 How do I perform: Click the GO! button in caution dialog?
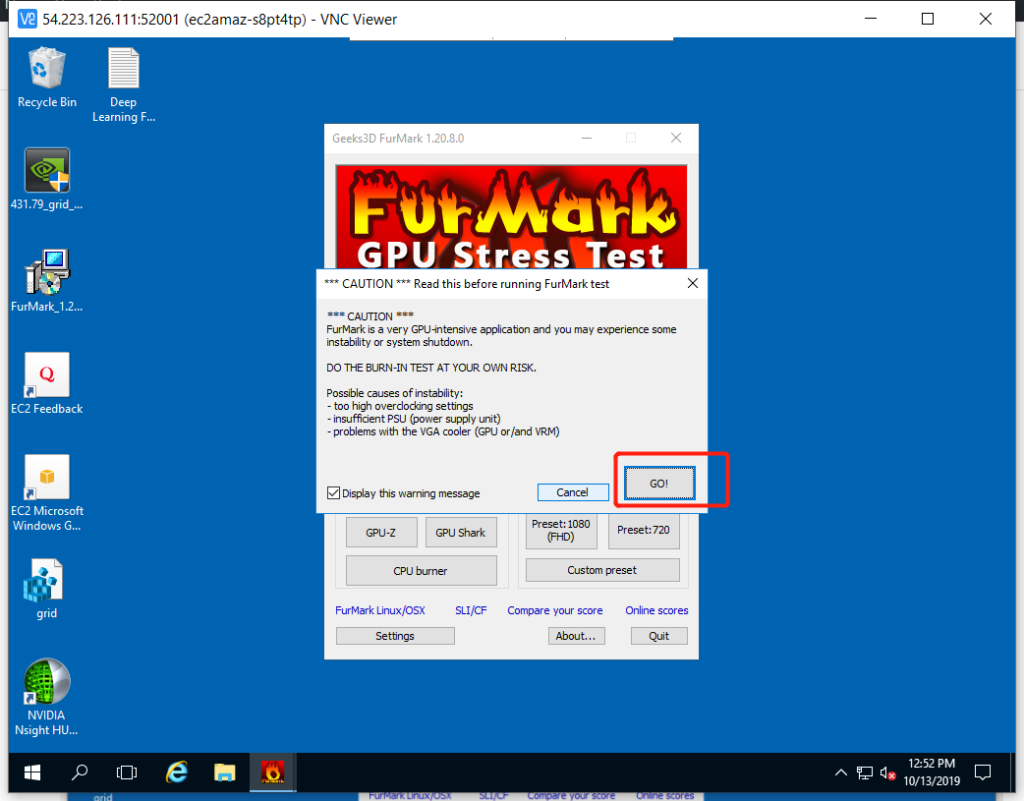658,483
